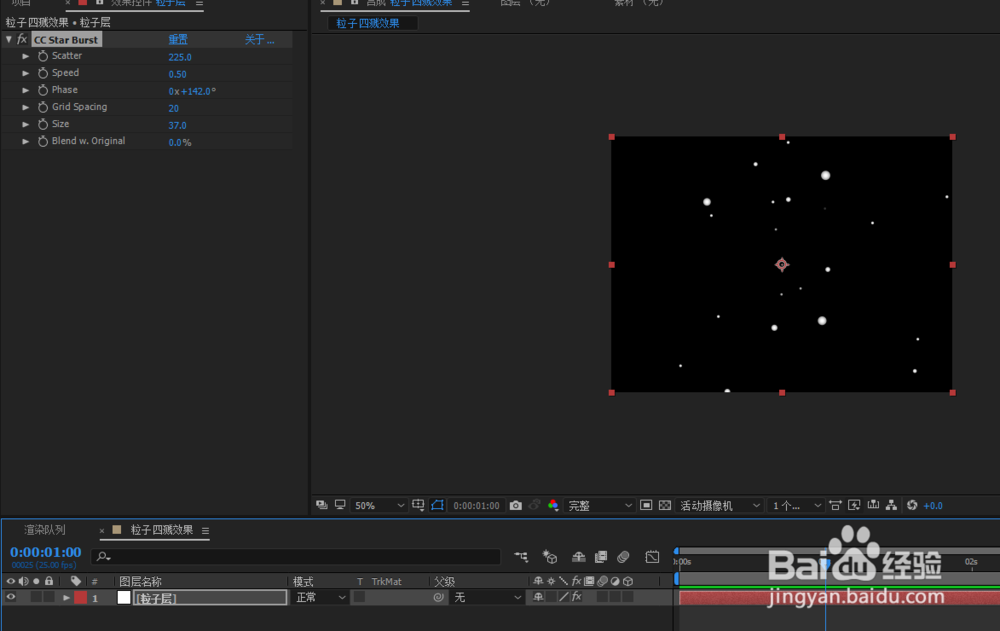This screenshot has height=631, width=1000.
Task: Enable the Scatter stopwatch keyframing
Action: click(x=43, y=56)
